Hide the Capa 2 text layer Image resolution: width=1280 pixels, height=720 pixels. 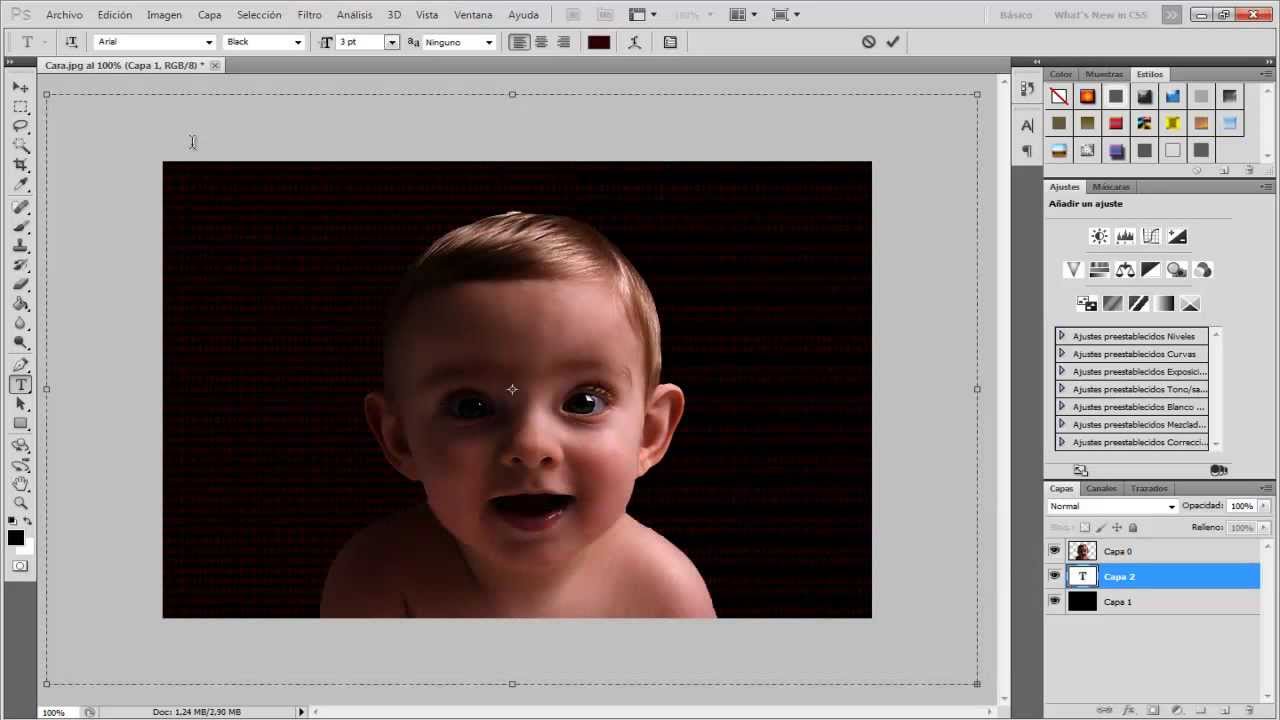[1054, 576]
